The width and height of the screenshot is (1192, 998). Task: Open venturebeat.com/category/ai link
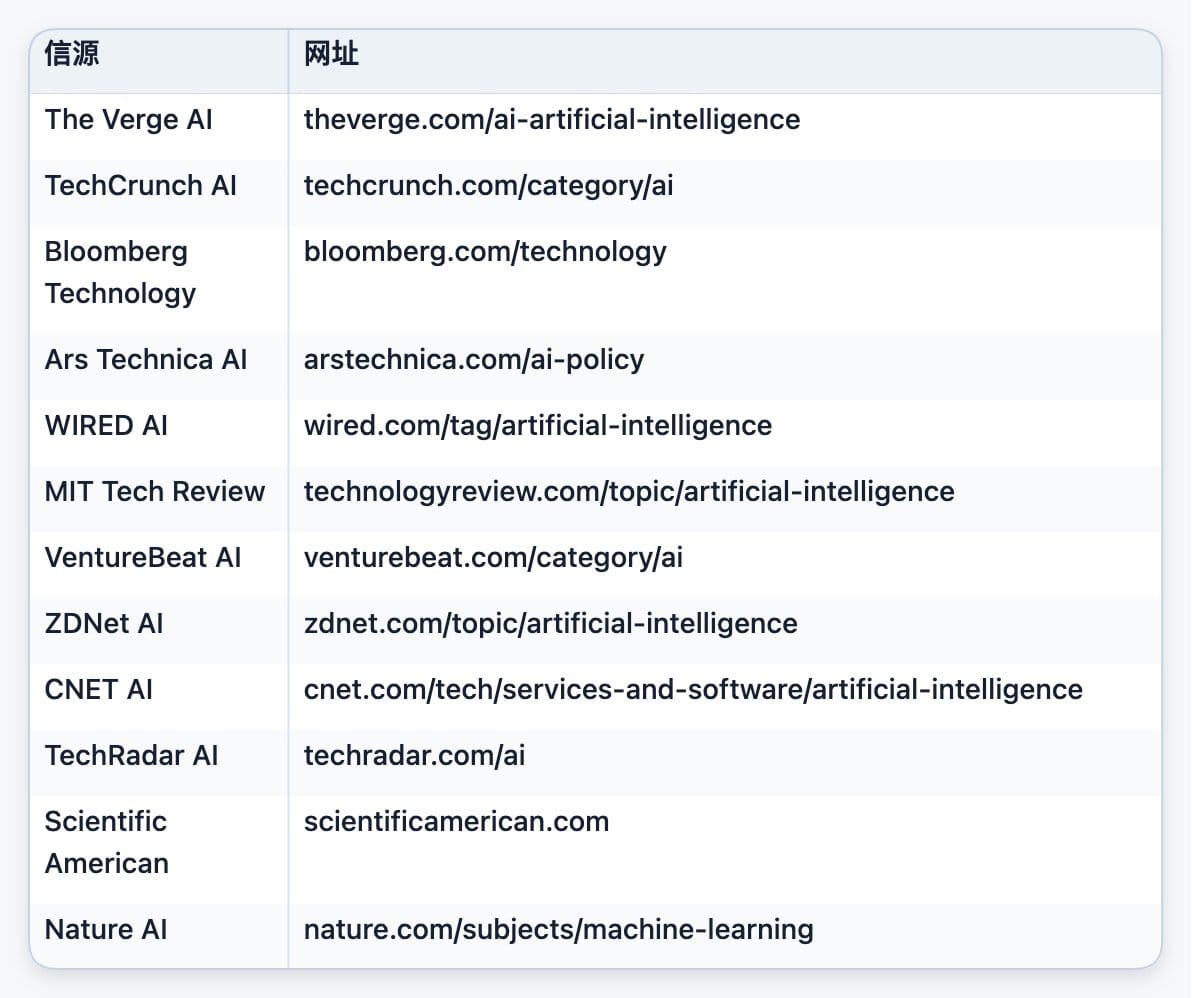(493, 559)
